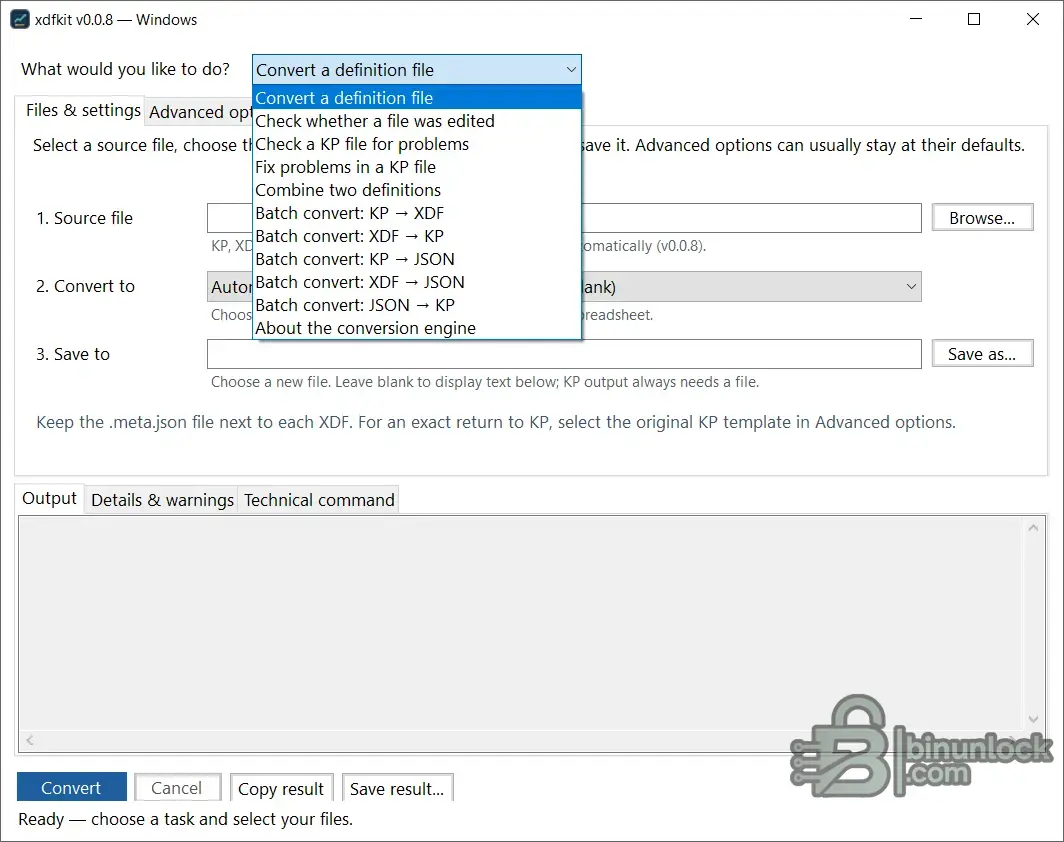Image resolution: width=1064 pixels, height=842 pixels.
Task: Click the Save result... button
Action: pyautogui.click(x=397, y=788)
